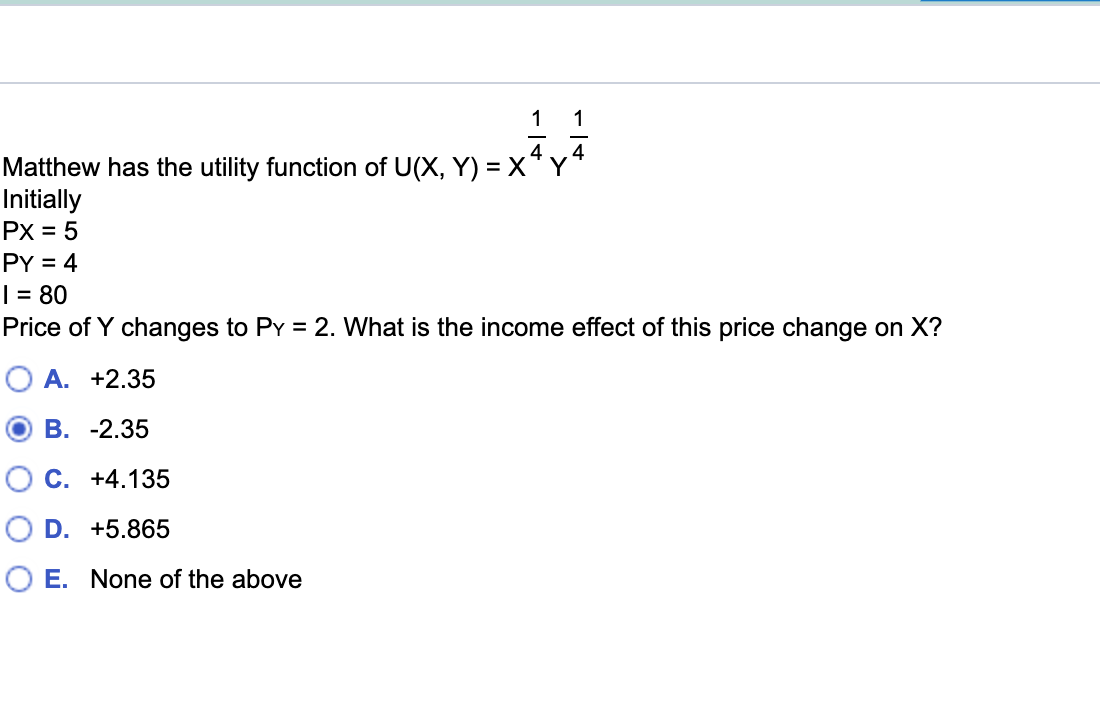Click the +2.35 answer text
The width and height of the screenshot is (1100, 704).
(x=122, y=379)
